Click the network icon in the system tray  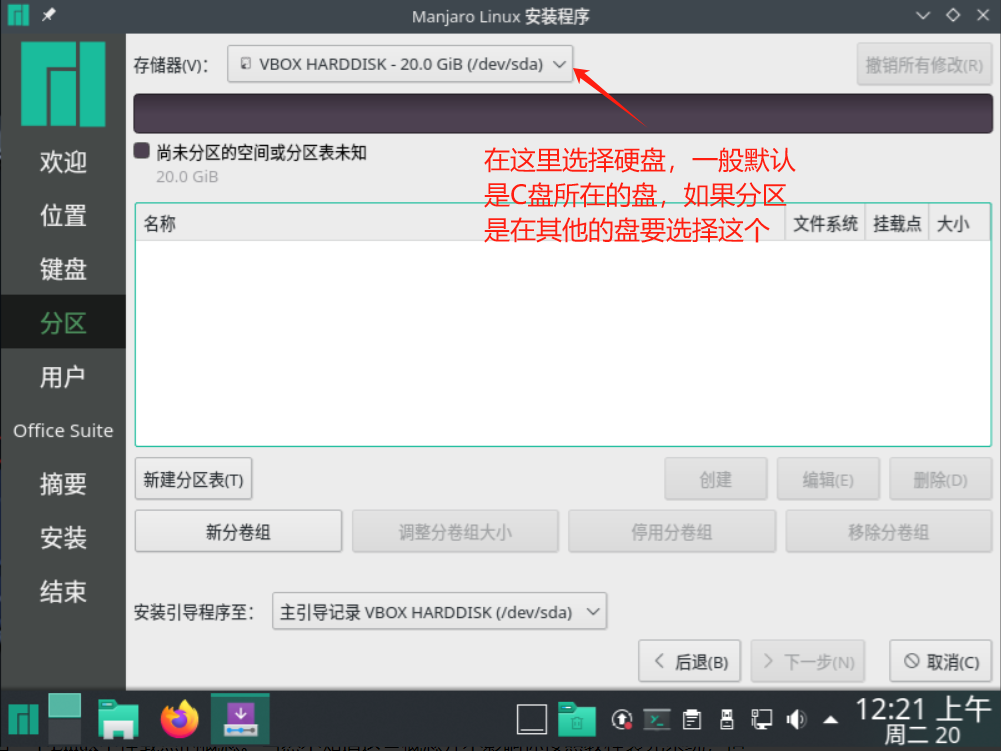(762, 719)
